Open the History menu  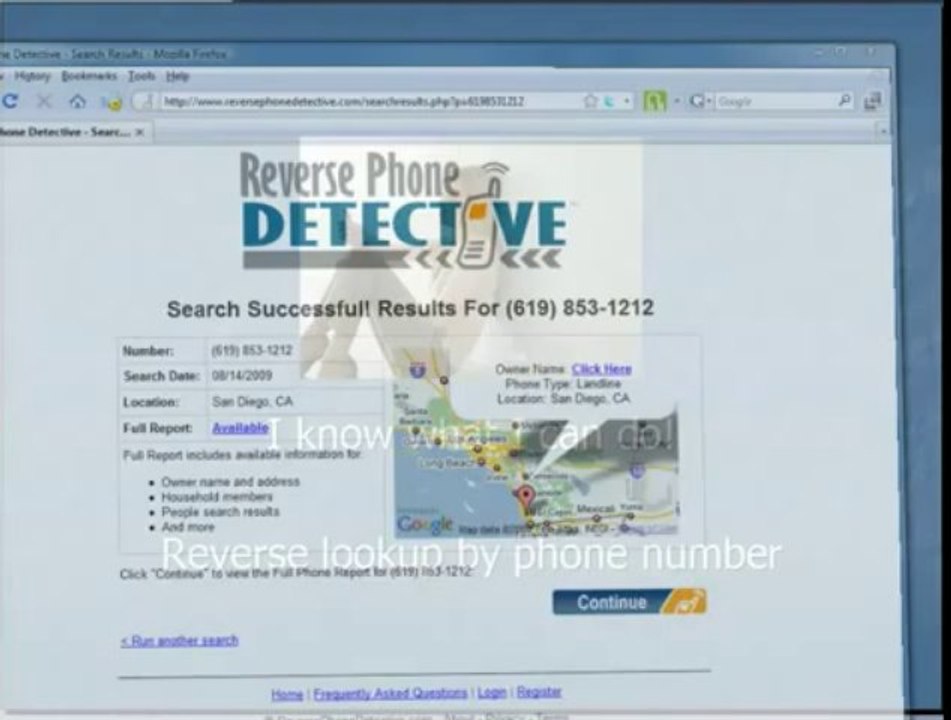(x=32, y=76)
